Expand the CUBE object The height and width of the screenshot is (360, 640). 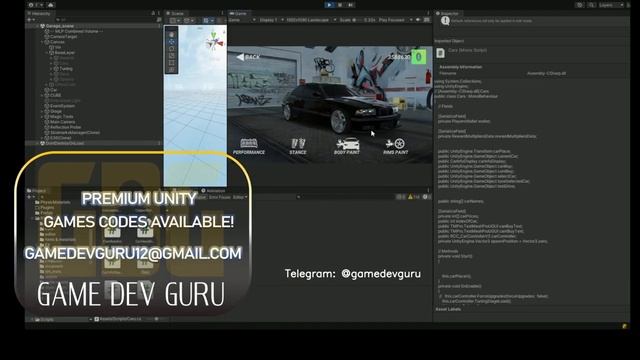tap(42, 95)
